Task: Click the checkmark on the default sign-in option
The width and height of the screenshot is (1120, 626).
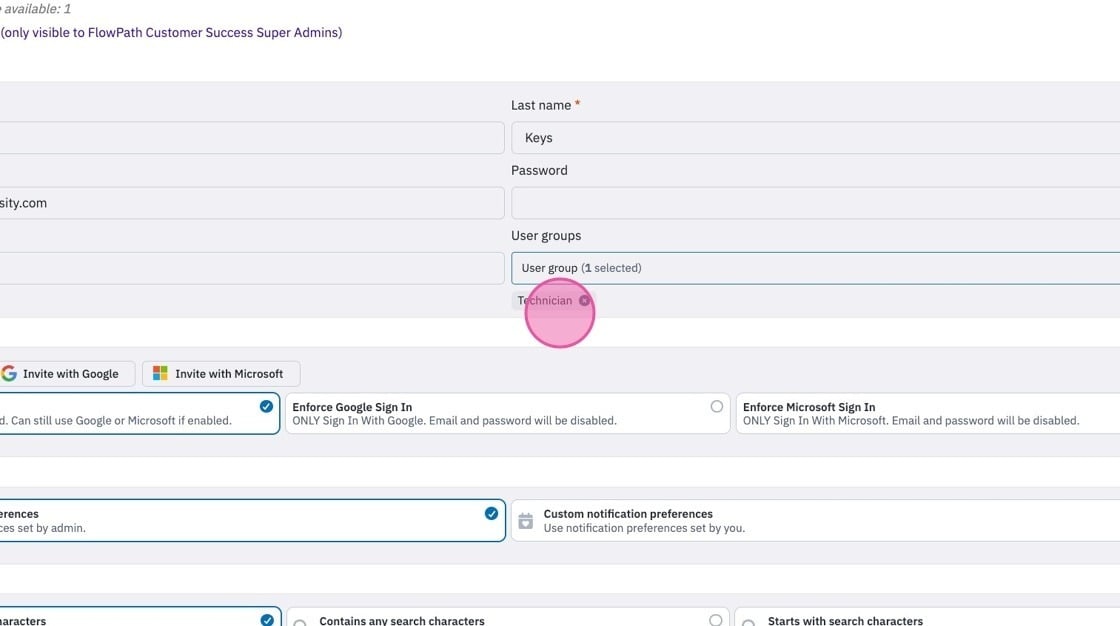Action: pos(266,407)
